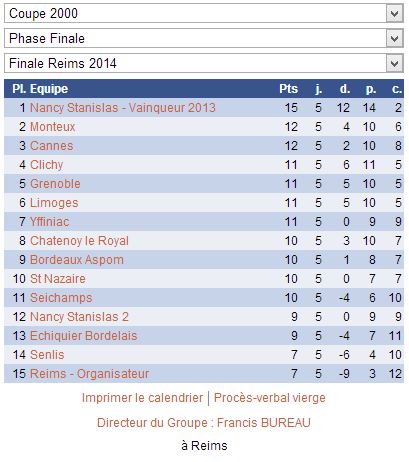
Task: Open the Clichy team page
Action: pos(46,165)
